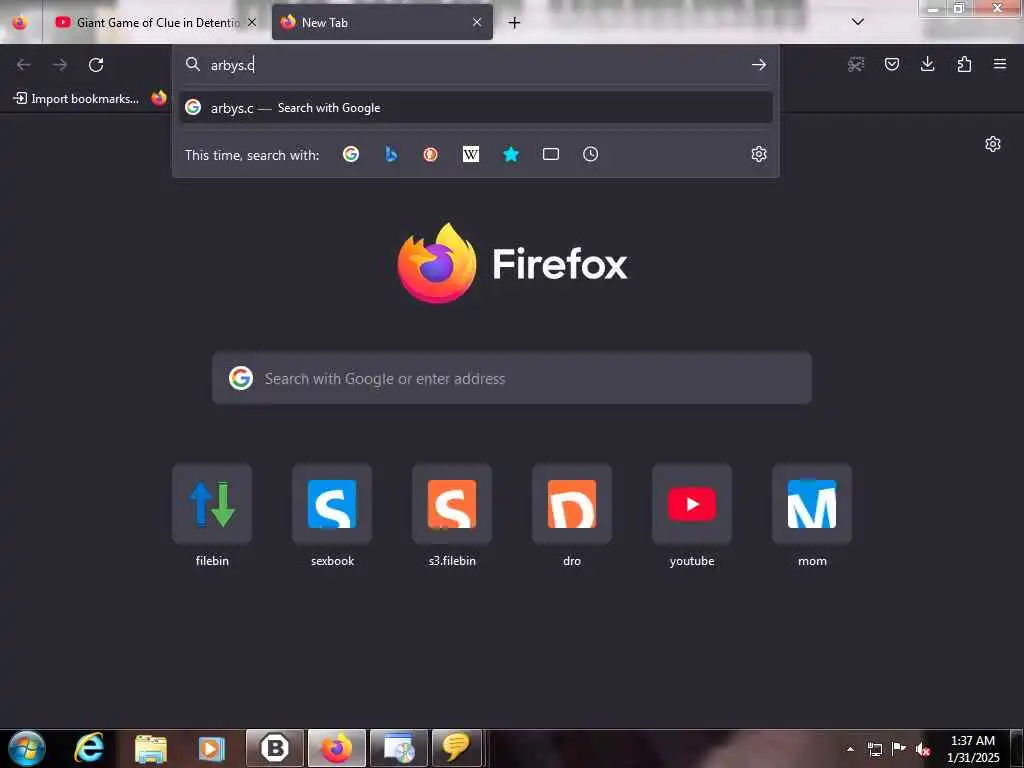
Task: Search this time with Google
Action: tap(351, 154)
